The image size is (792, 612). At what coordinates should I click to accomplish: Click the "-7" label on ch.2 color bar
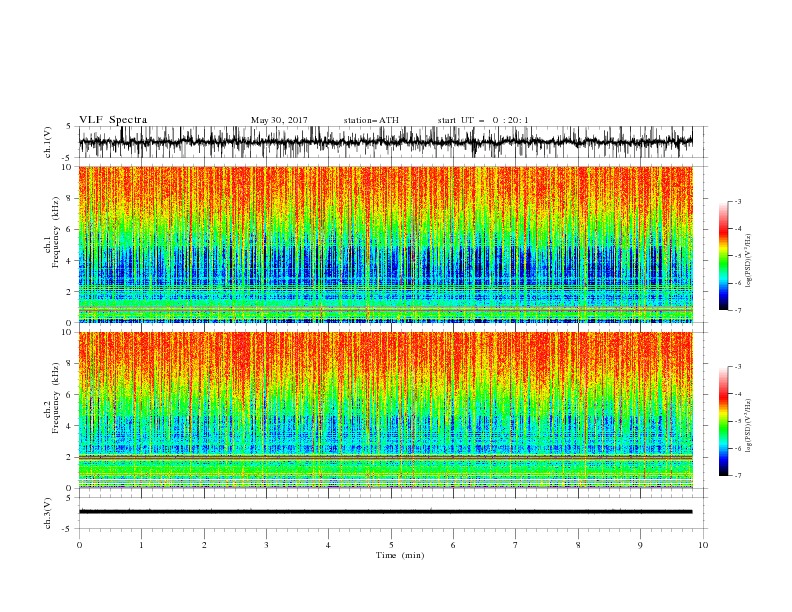tap(737, 475)
